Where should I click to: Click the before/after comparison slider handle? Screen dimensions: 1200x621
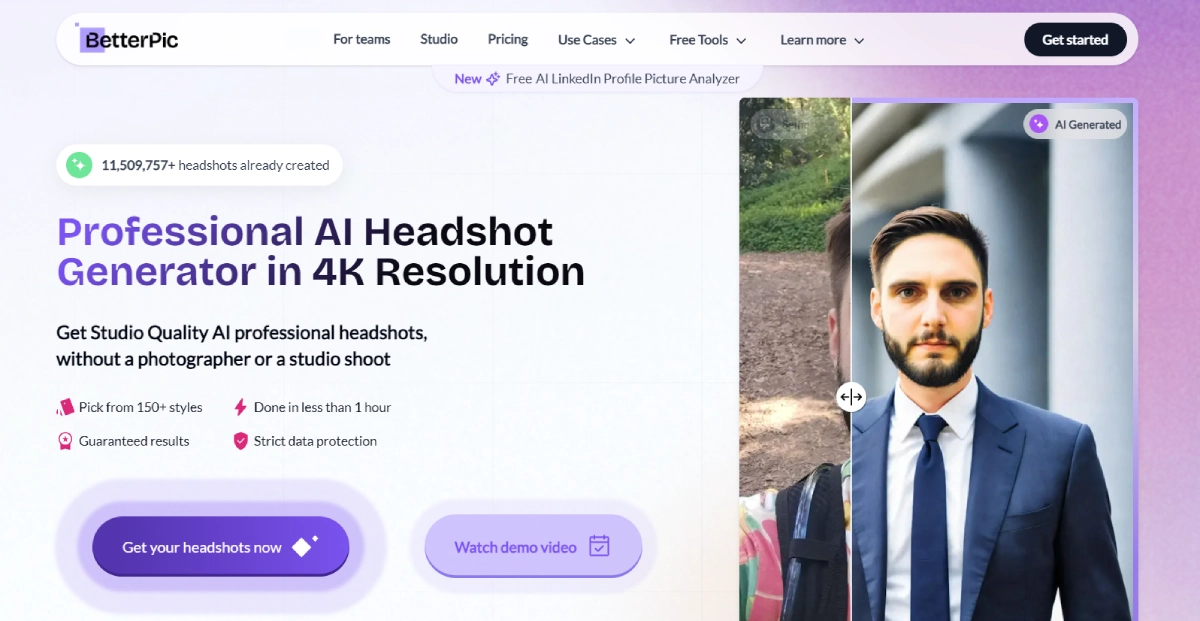click(851, 397)
